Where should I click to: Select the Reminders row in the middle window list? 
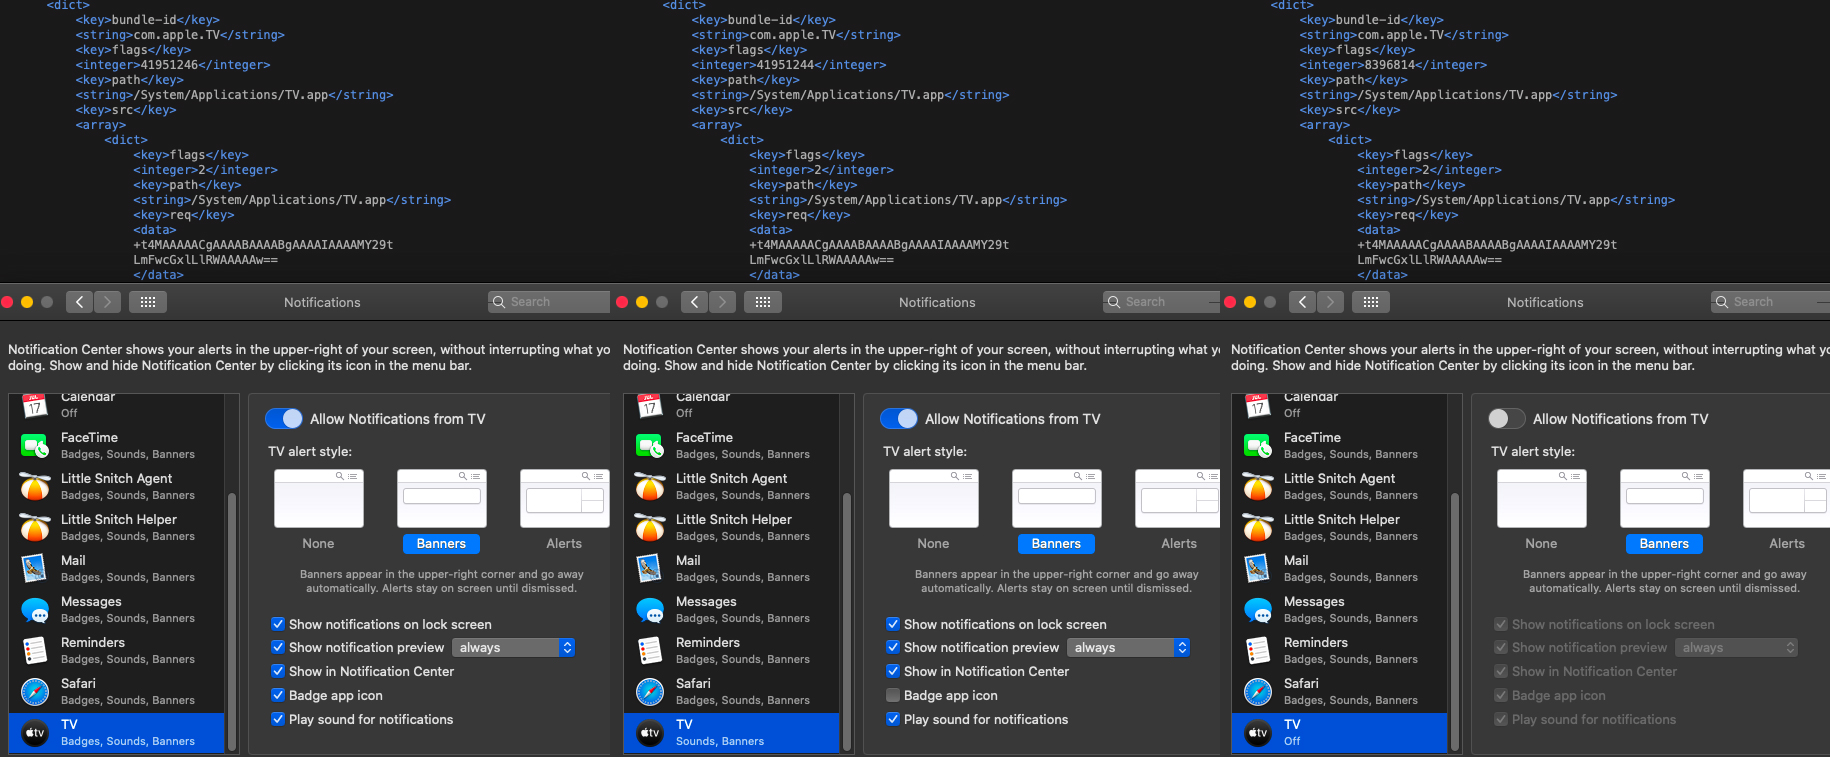coord(732,651)
